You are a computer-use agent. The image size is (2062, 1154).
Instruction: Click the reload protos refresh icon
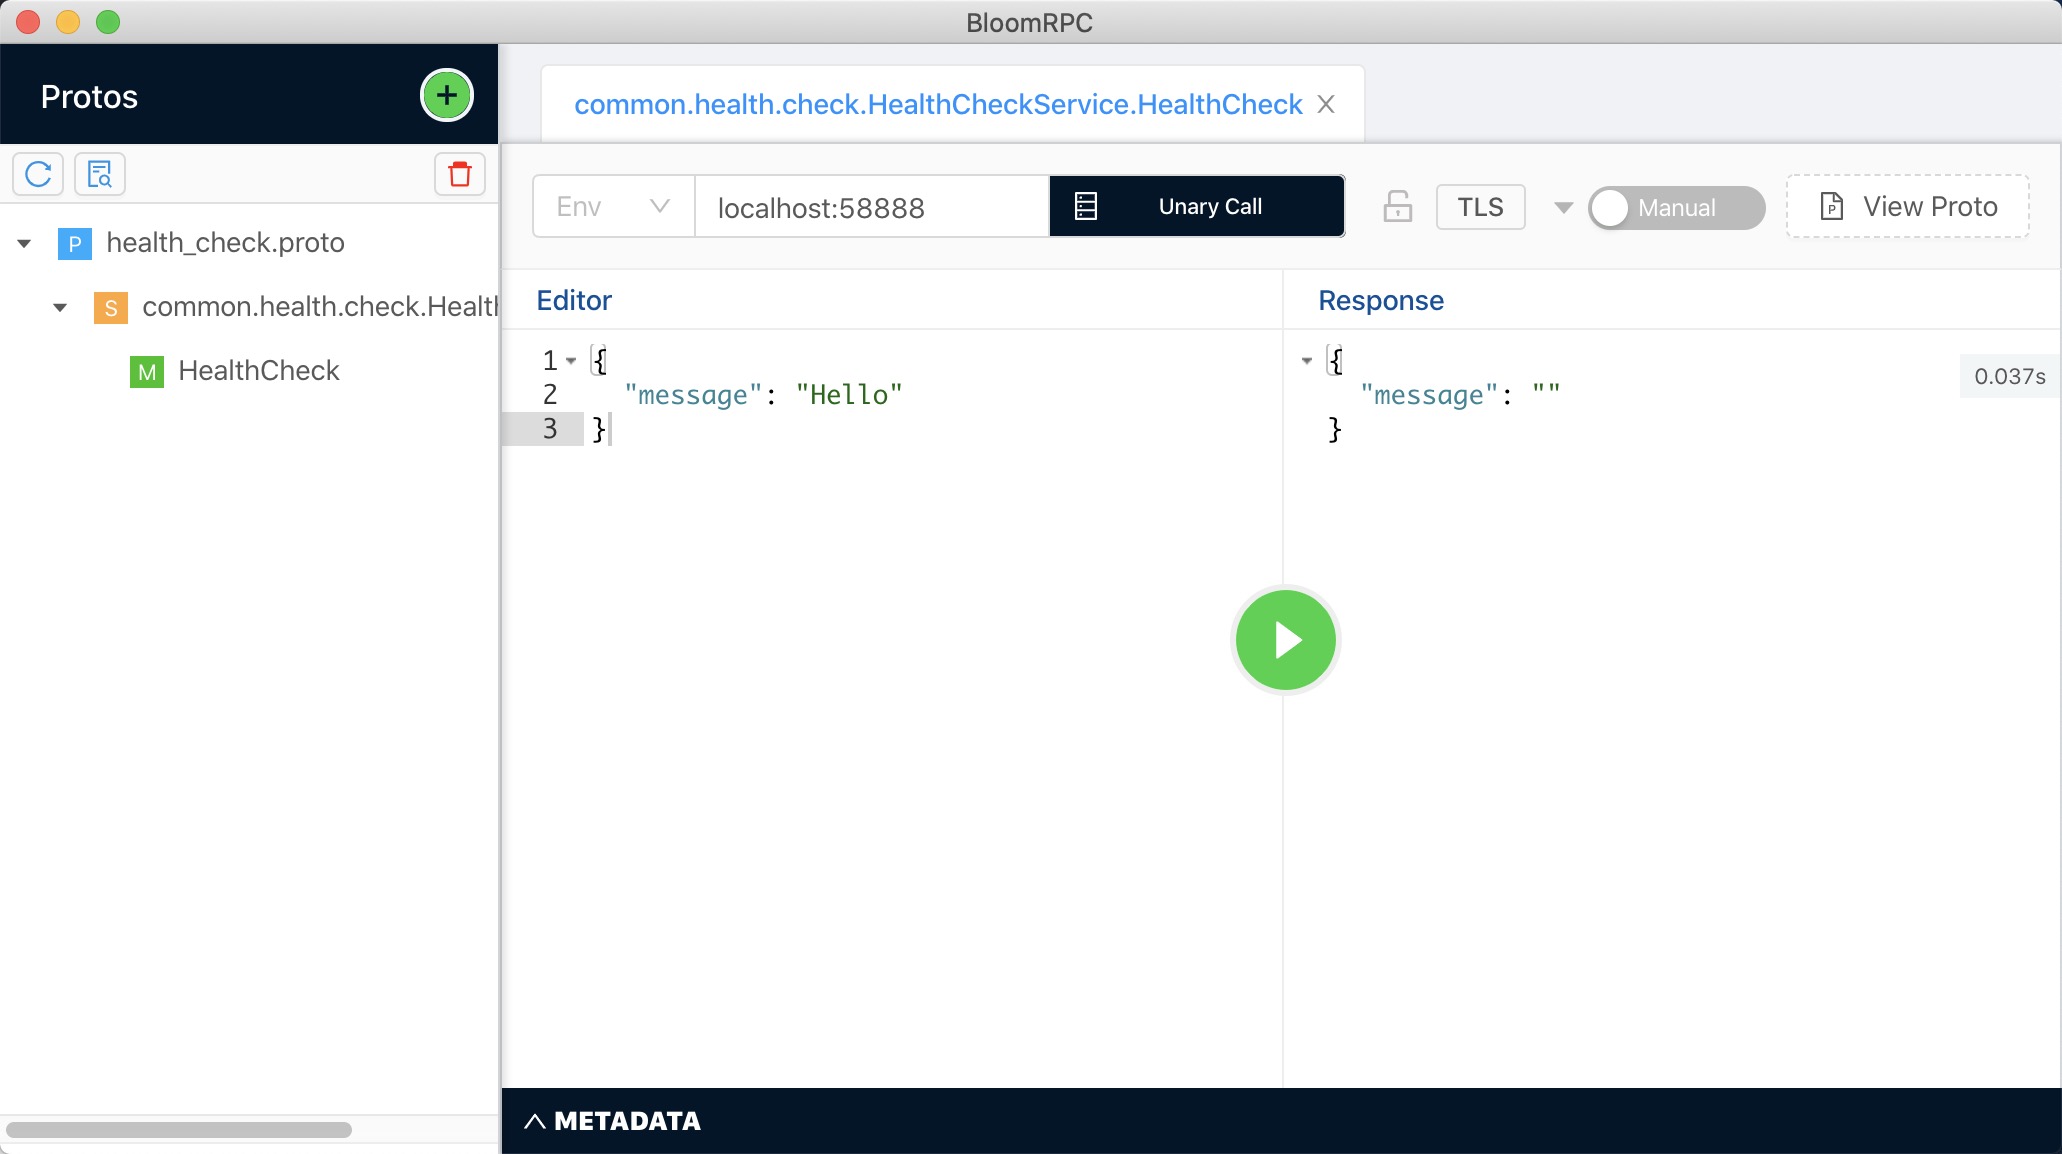click(x=38, y=174)
